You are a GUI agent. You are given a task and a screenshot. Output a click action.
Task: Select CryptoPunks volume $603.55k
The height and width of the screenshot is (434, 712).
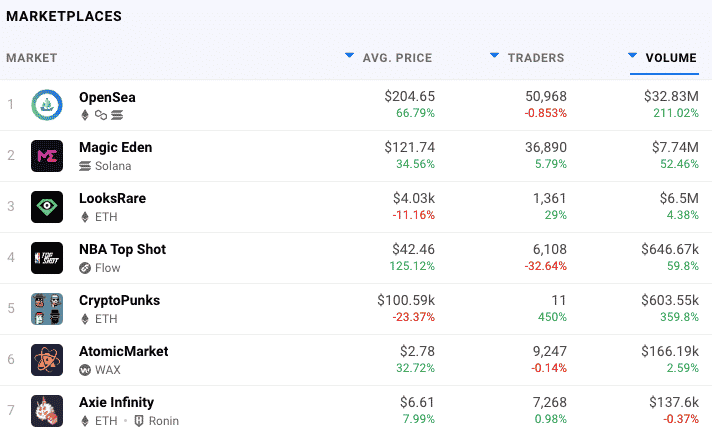670,300
